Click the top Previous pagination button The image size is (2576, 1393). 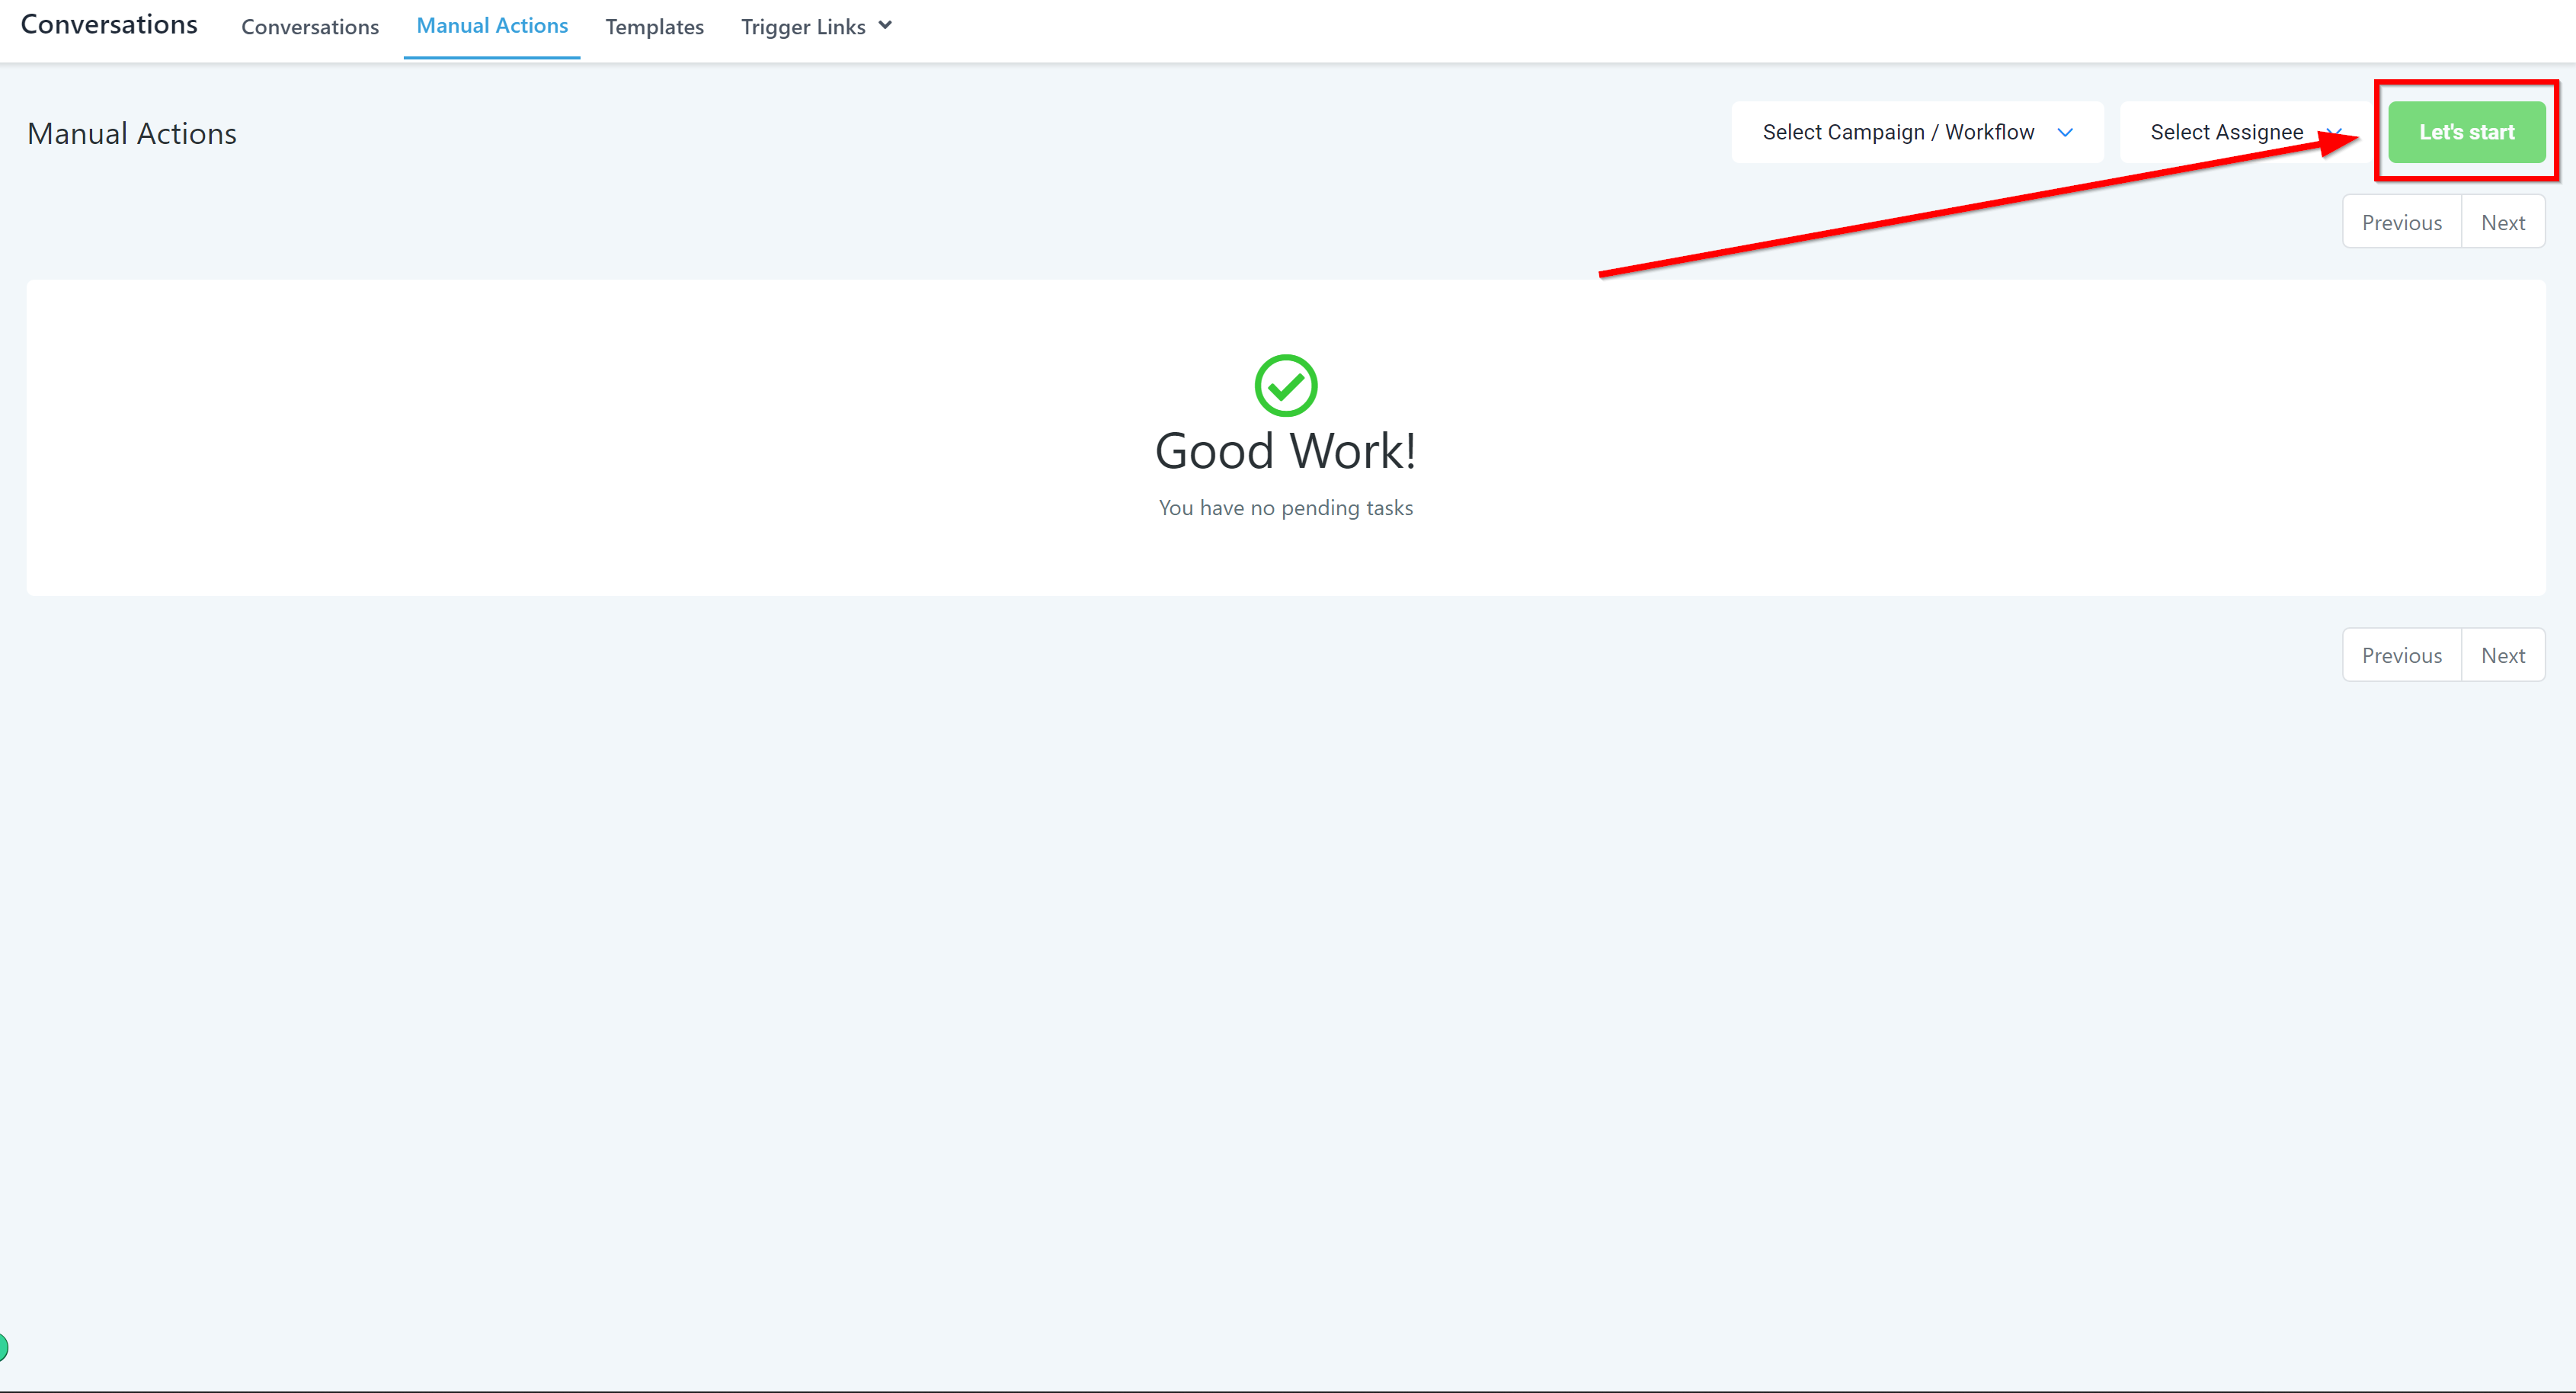(x=2401, y=222)
